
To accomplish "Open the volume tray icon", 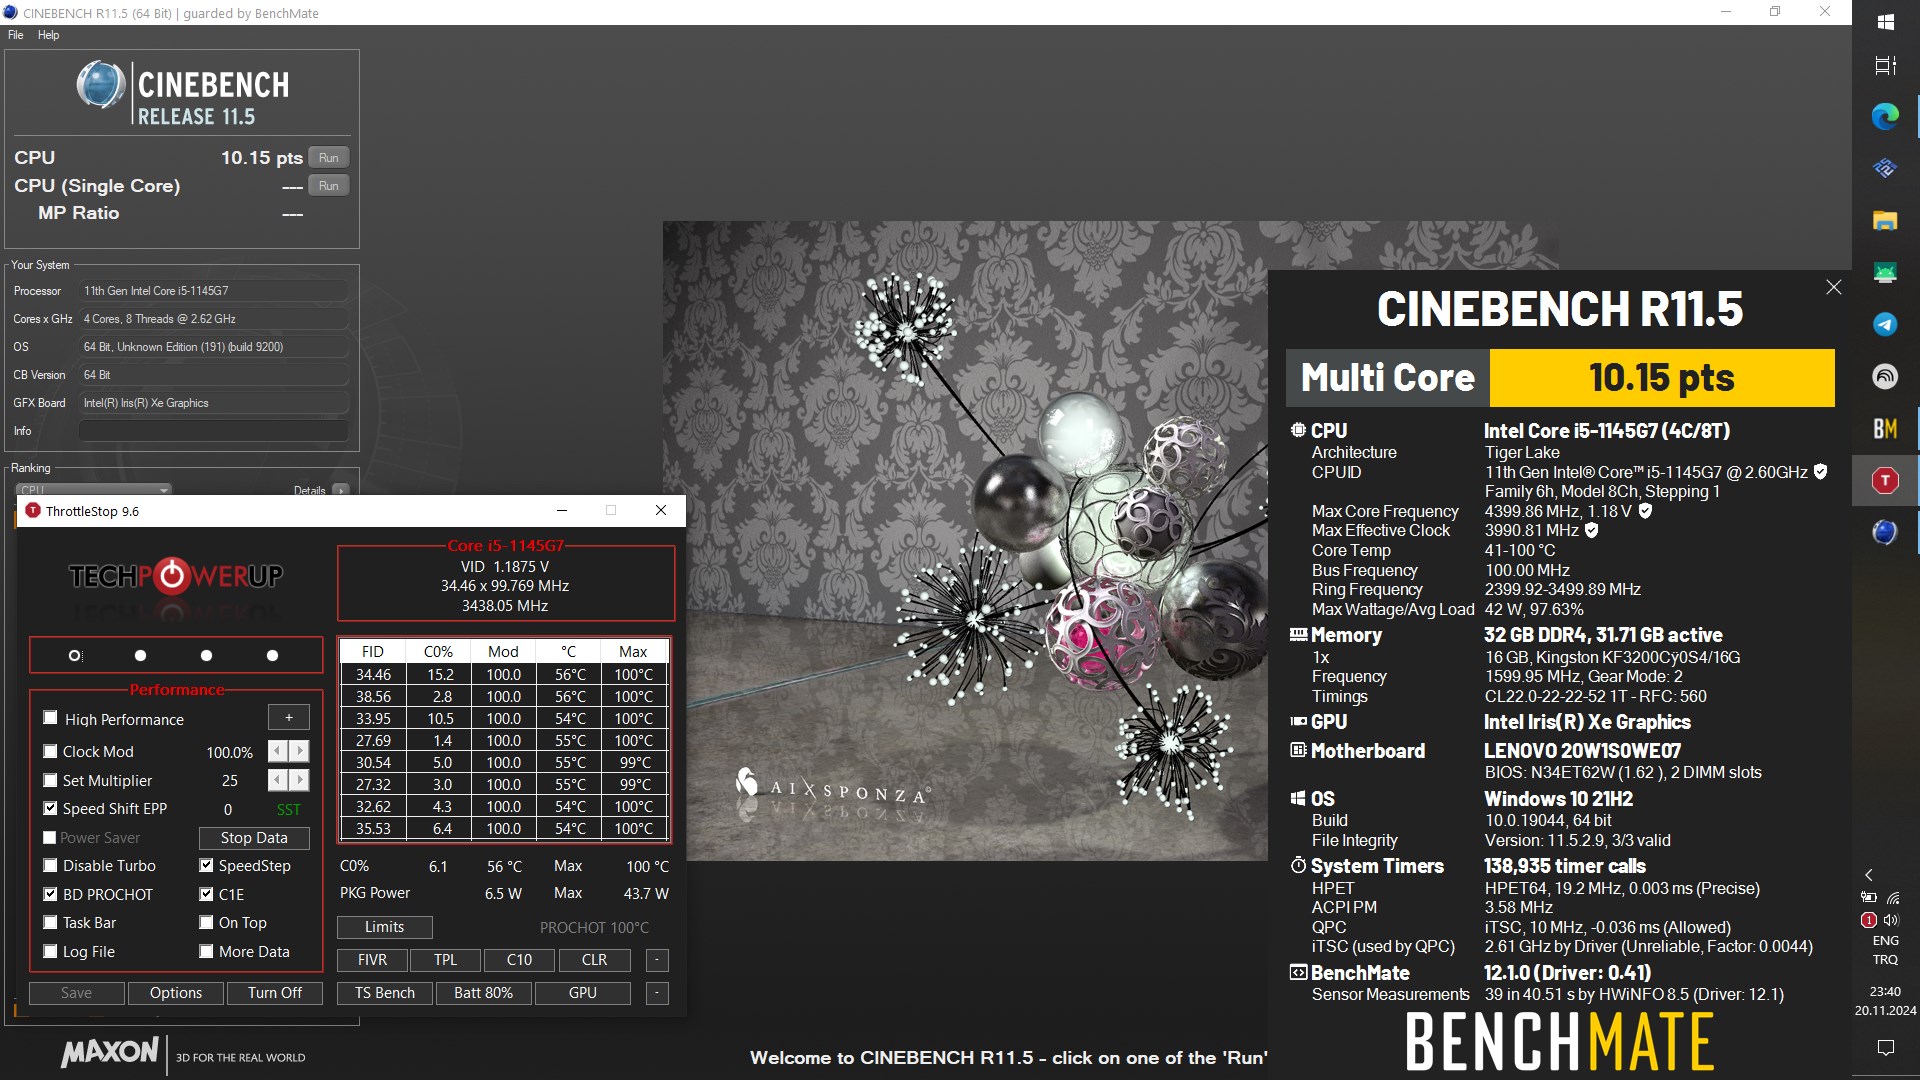I will coord(1891,920).
